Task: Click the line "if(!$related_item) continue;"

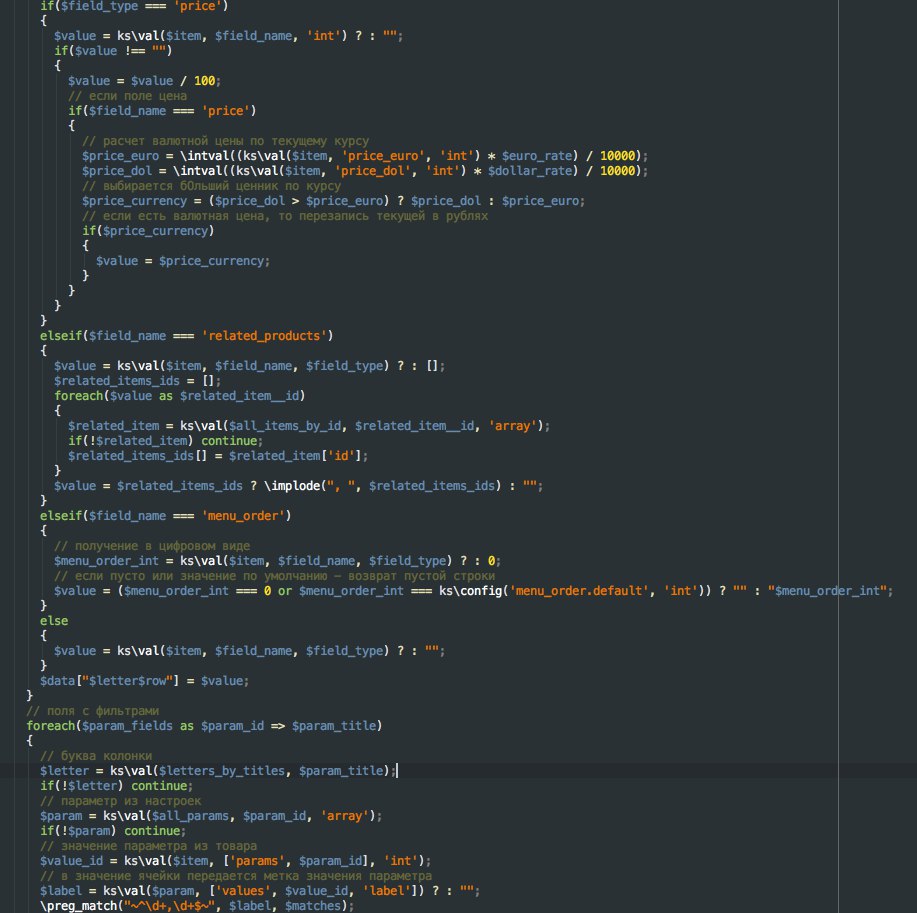Action: [166, 441]
